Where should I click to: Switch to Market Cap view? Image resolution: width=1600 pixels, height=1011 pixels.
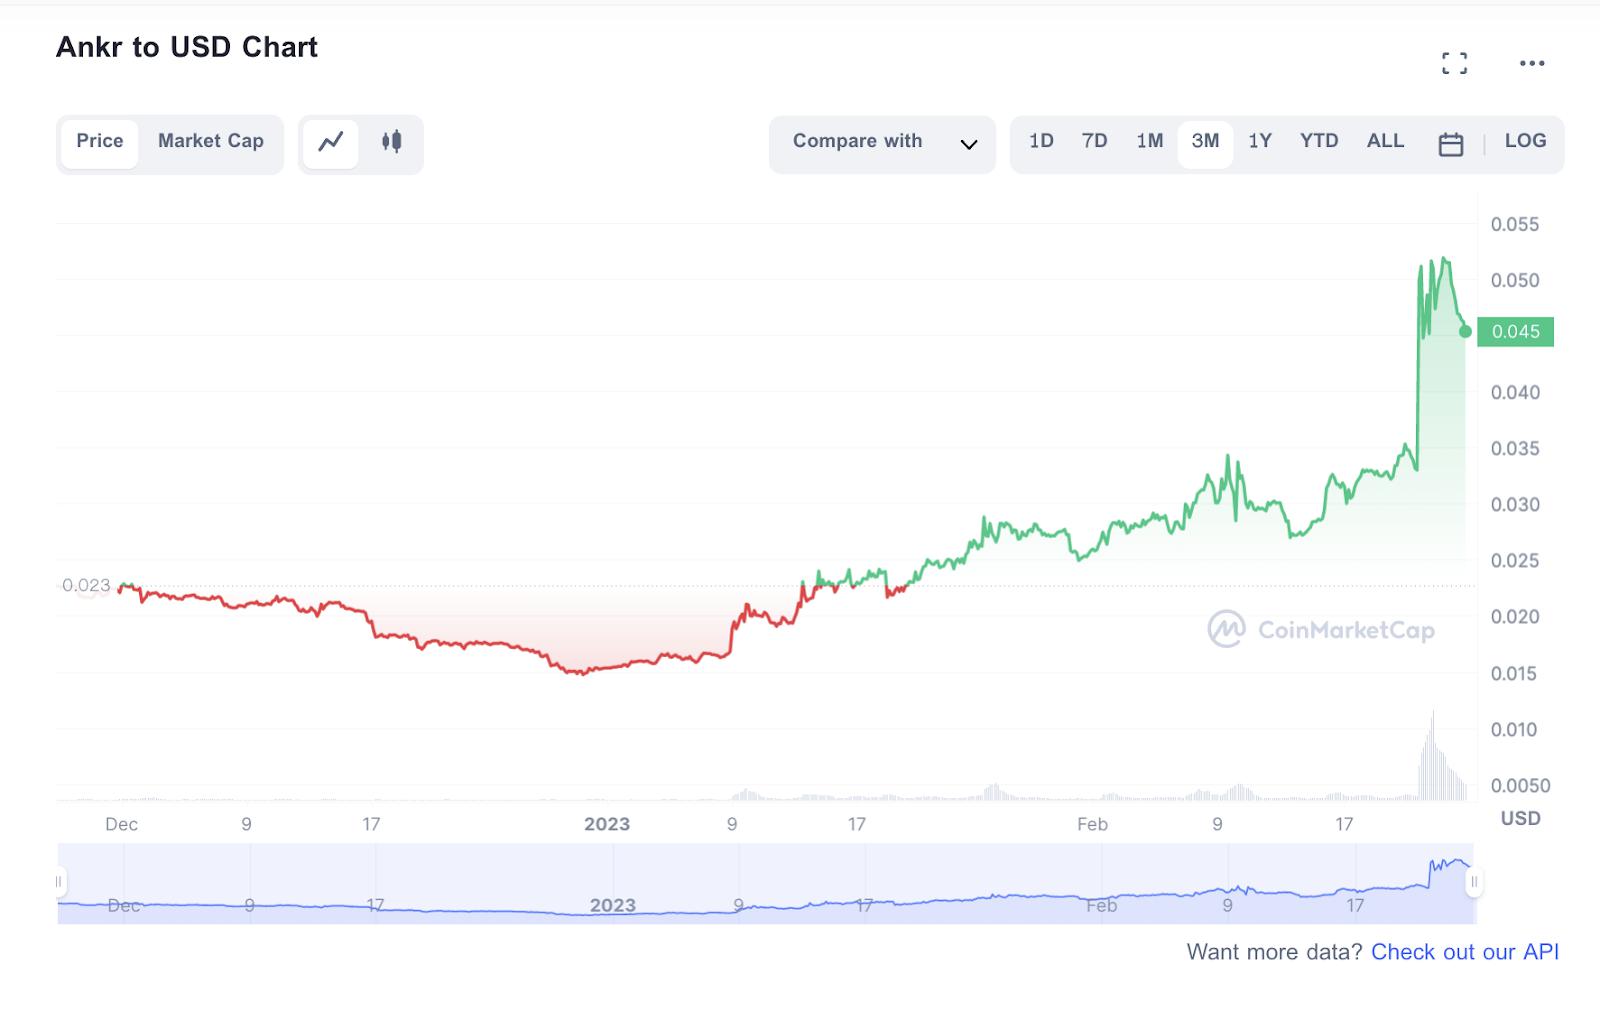coord(210,141)
